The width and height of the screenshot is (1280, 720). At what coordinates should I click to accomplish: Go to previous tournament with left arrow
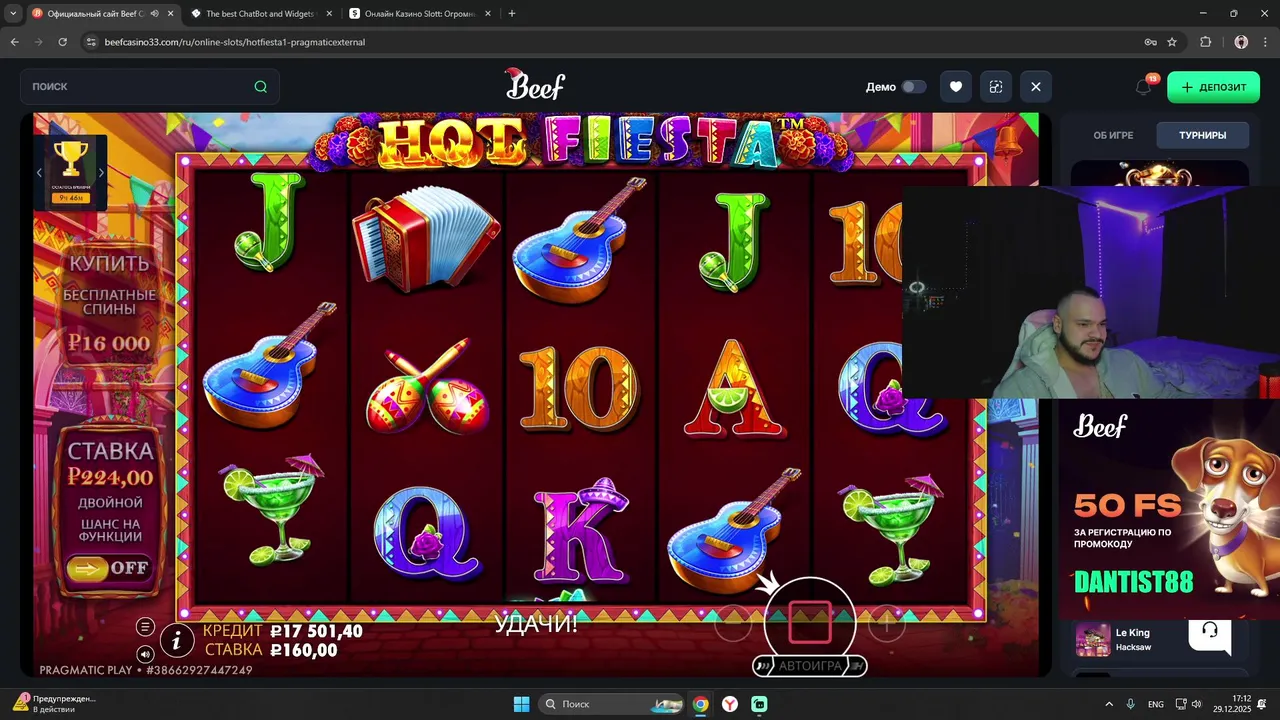coord(39,172)
